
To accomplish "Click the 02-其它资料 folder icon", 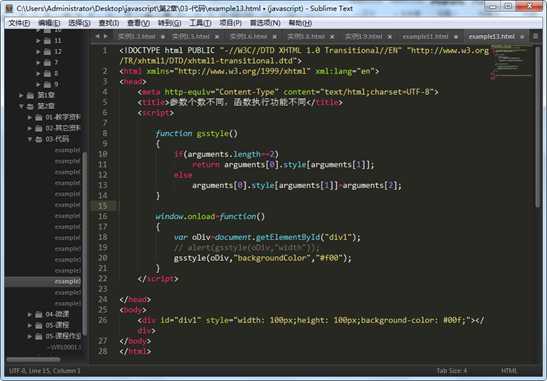I will coord(39,128).
